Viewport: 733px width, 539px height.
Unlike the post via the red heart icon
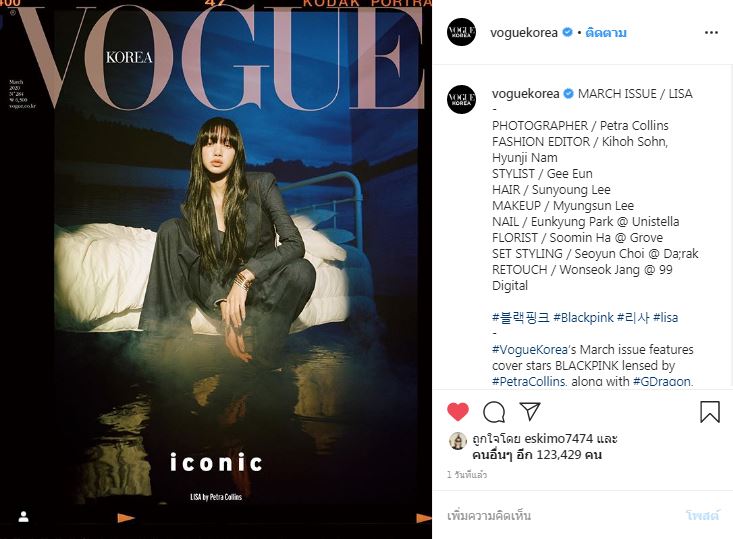click(458, 412)
